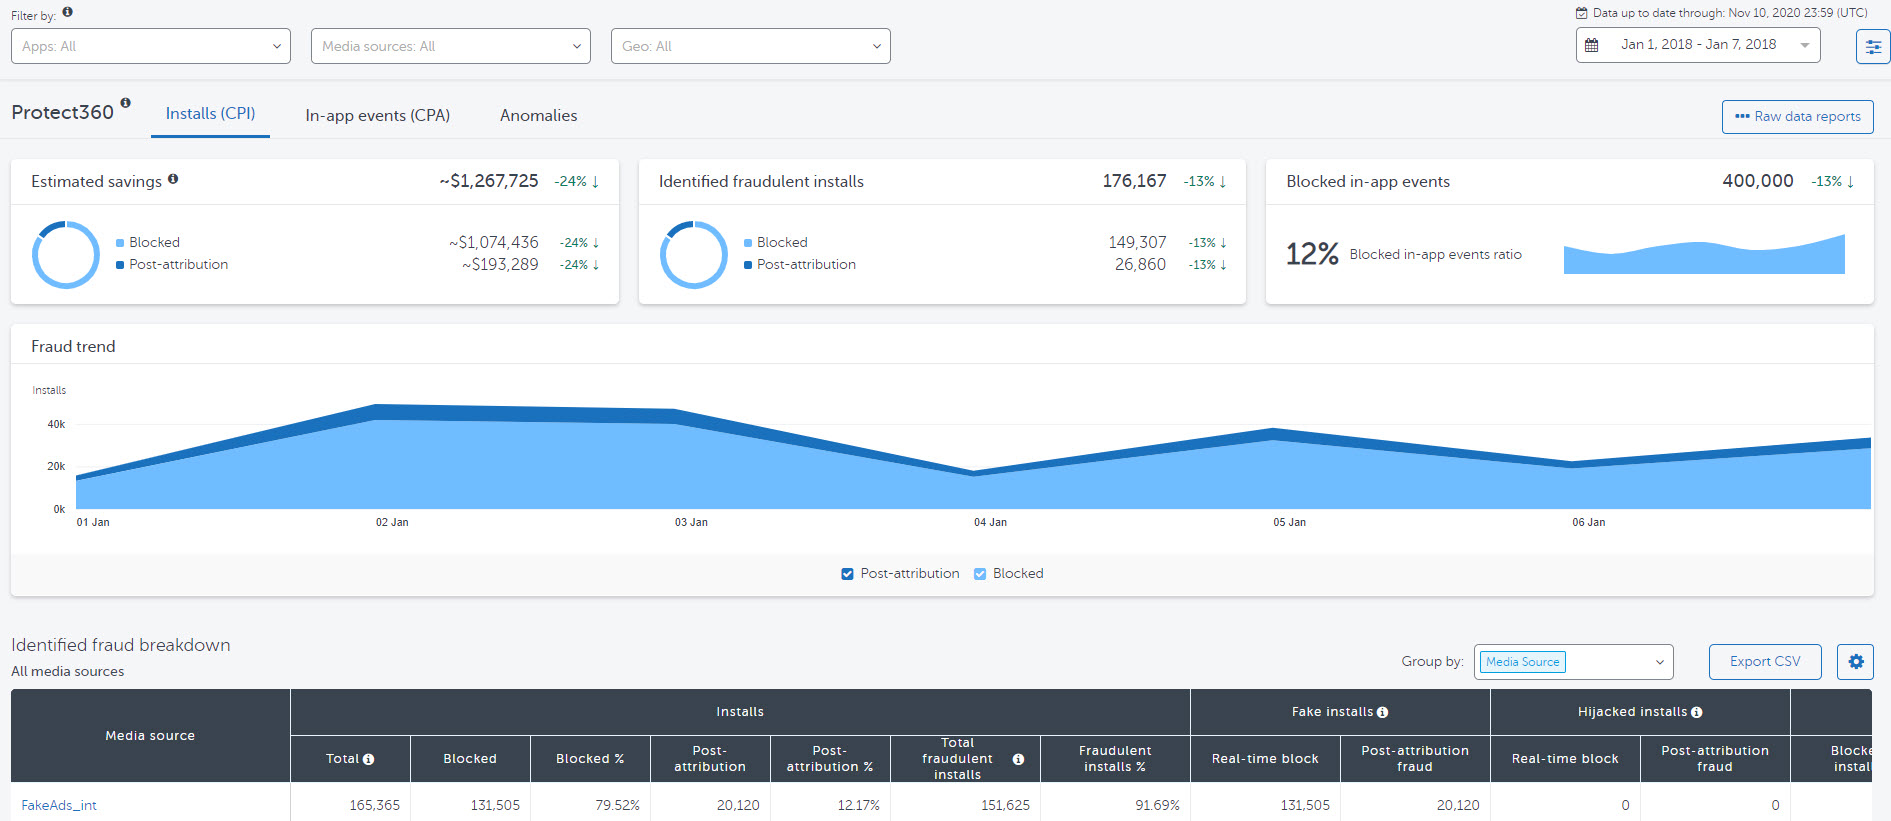The width and height of the screenshot is (1891, 821).
Task: Open the Anomalies tab
Action: coord(538,116)
